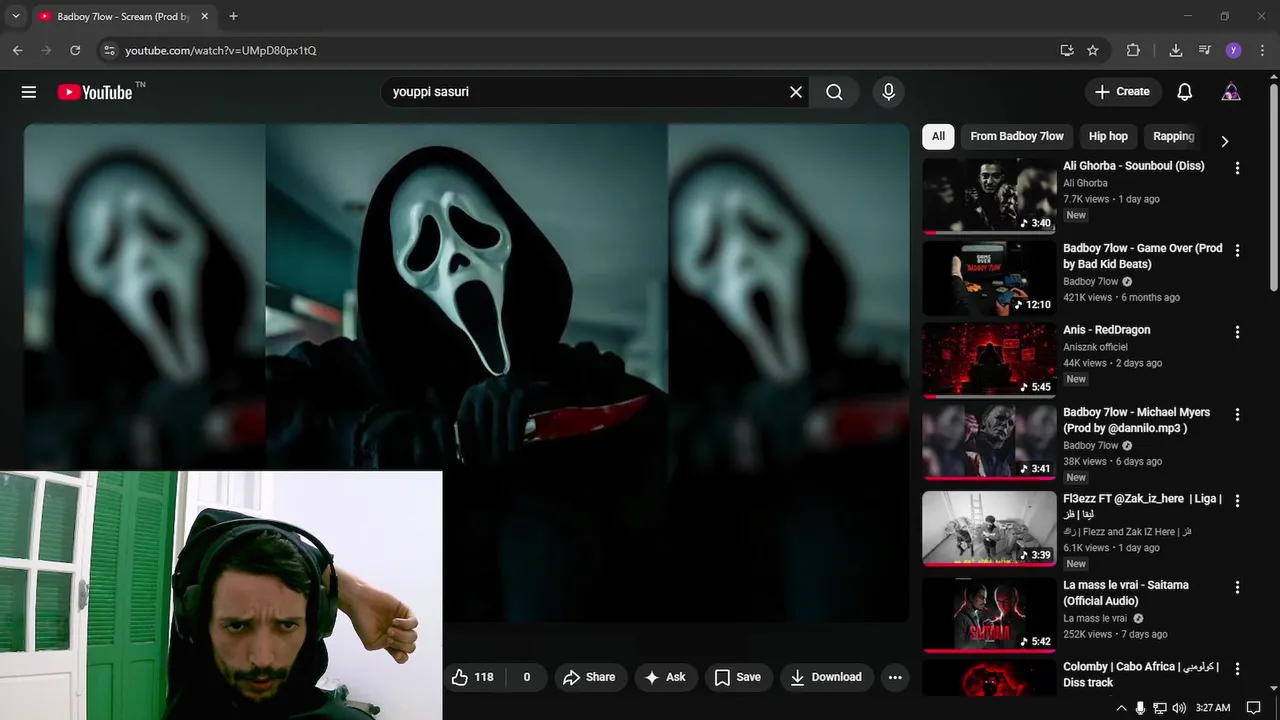Viewport: 1280px width, 720px height.
Task: Open options for La mass le vrai - Saitama
Action: click(x=1237, y=587)
